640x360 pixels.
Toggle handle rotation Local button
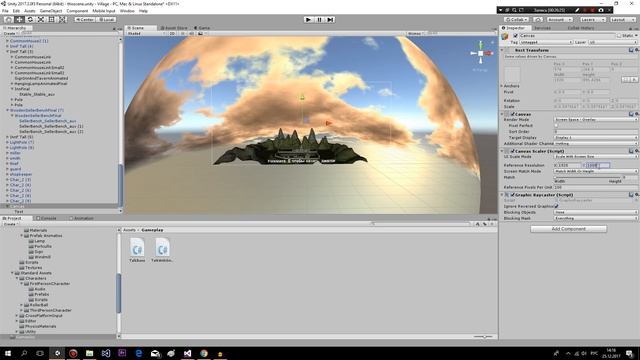point(106,20)
